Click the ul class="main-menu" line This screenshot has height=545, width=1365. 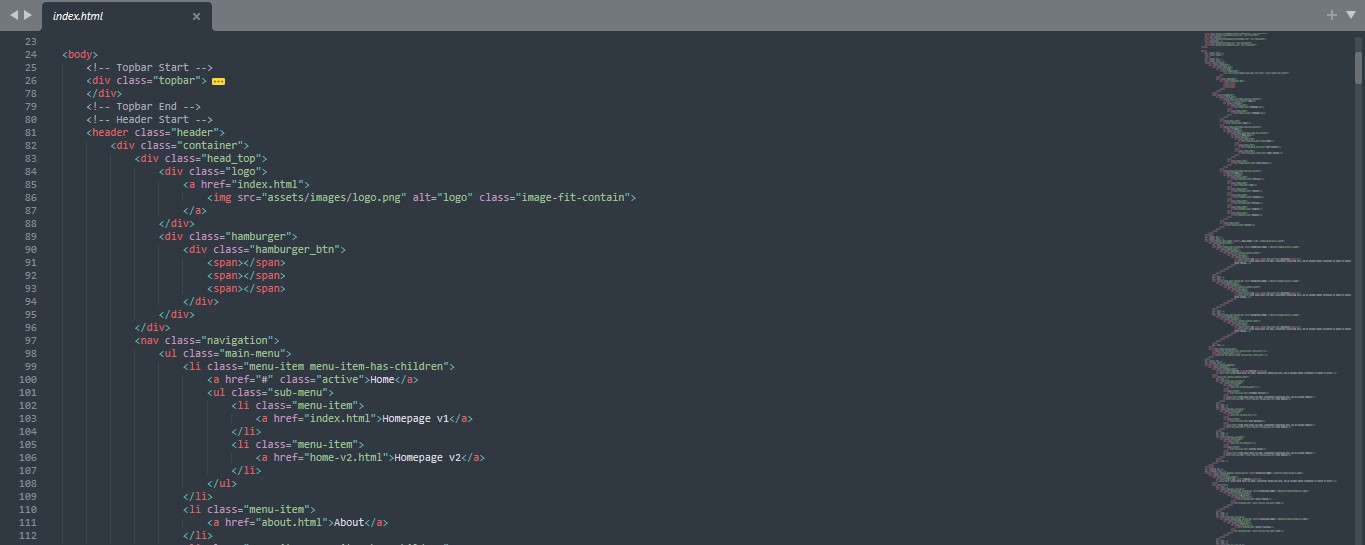click(x=224, y=353)
